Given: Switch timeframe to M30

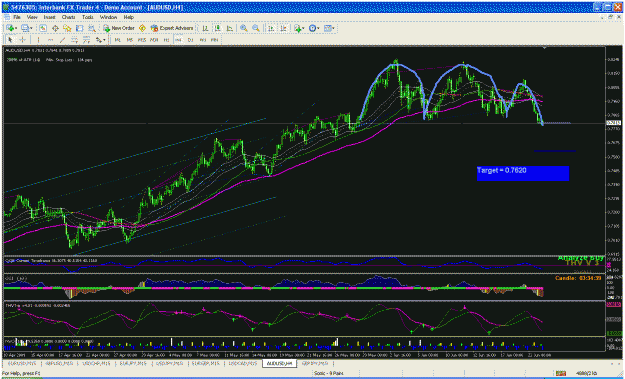Looking at the screenshot, I should 154,40.
